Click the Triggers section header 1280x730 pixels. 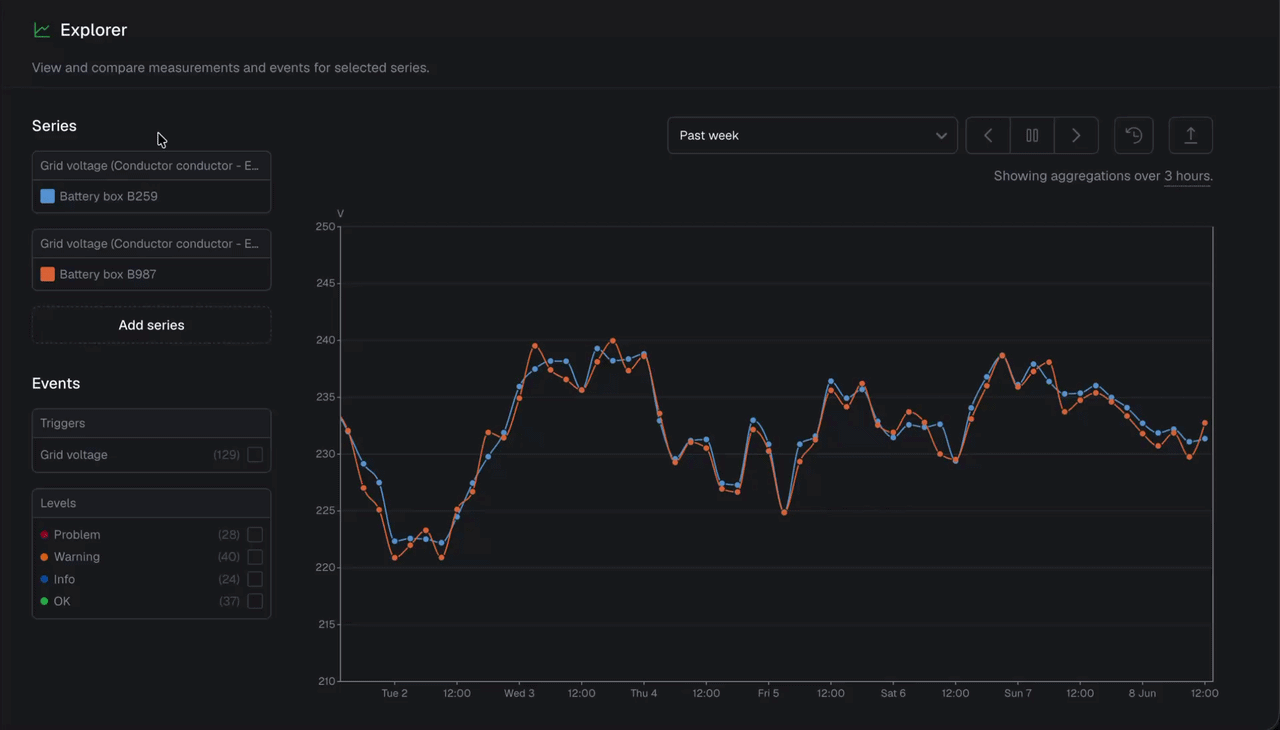[151, 423]
